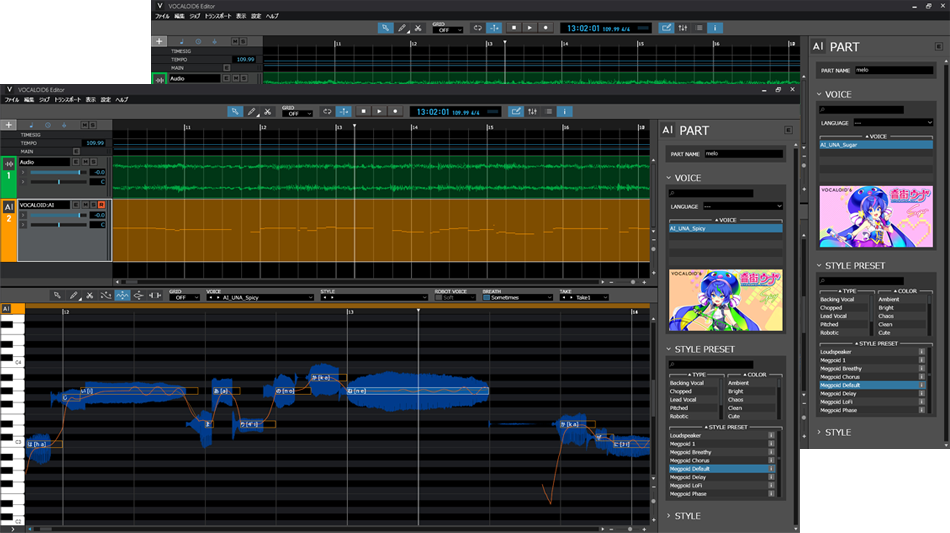Open the LANGUAGE dropdown in front window PART panel
This screenshot has height=533, width=950.
[743, 207]
